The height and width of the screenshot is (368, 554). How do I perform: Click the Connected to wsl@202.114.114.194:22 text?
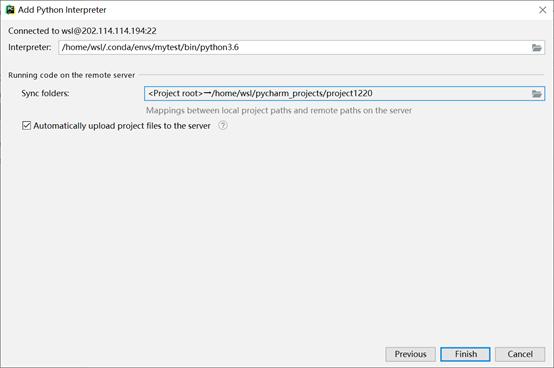(82, 31)
